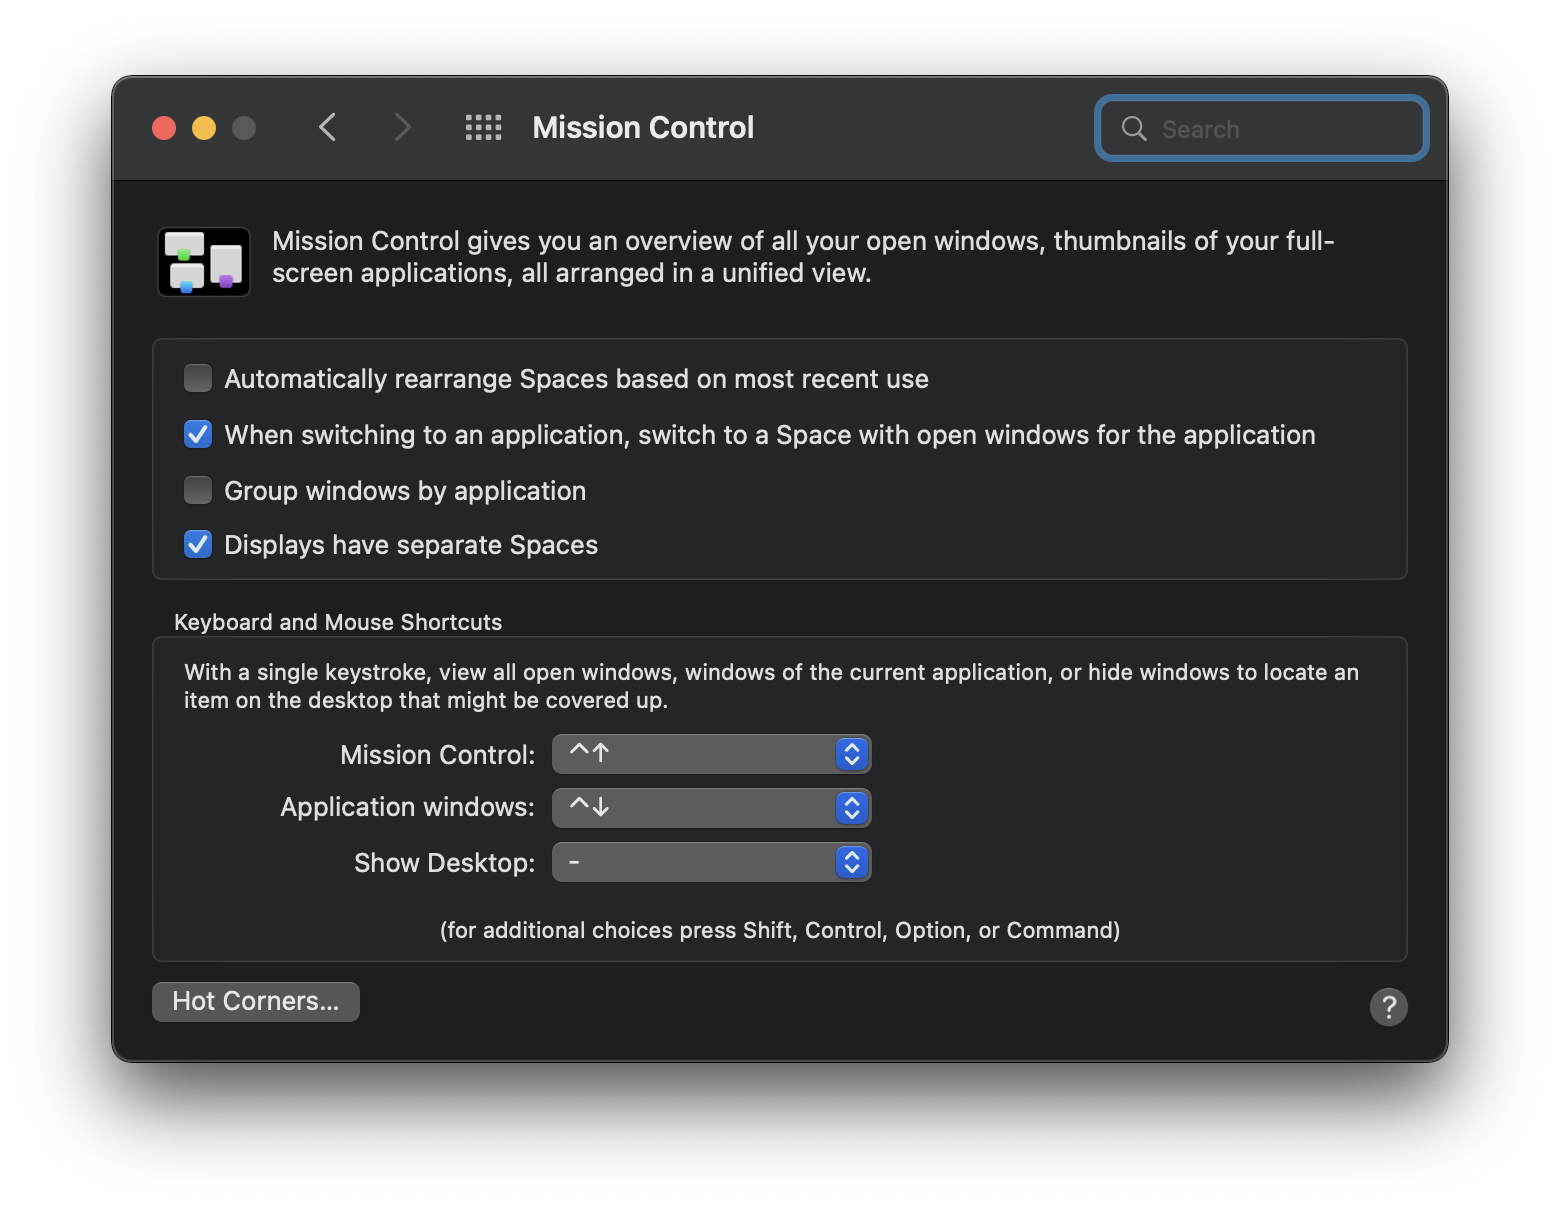Expand the Application windows shortcut dropdown
Screen dimensions: 1560x1210
[711, 808]
